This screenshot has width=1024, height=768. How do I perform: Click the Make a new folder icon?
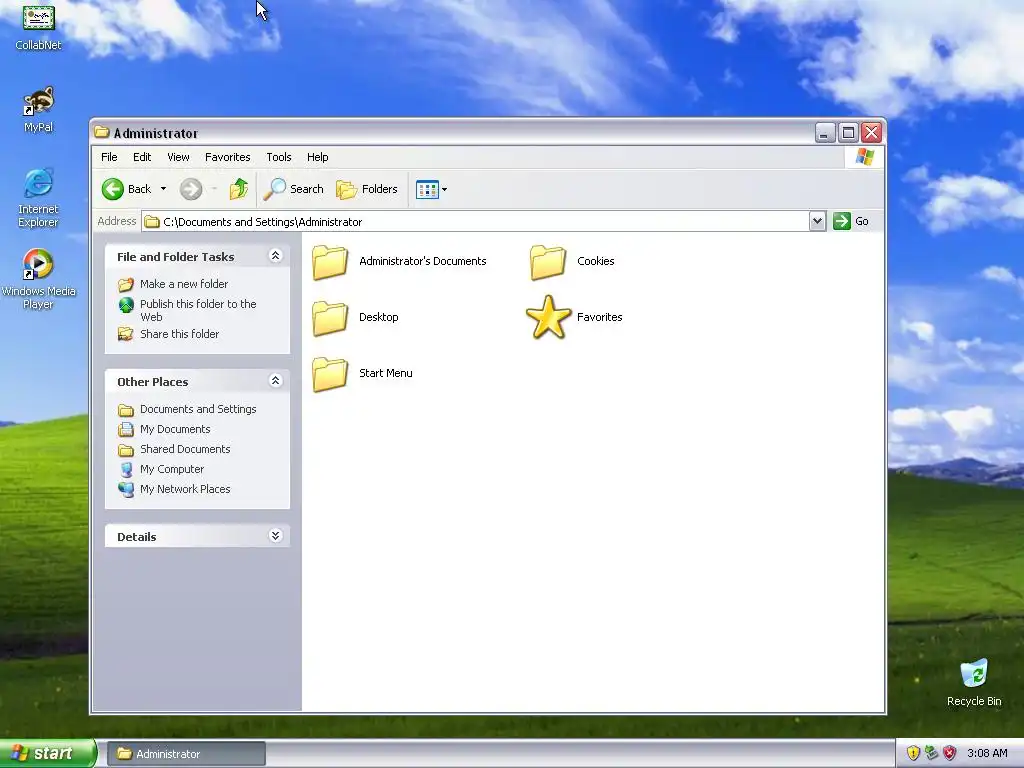(x=126, y=285)
